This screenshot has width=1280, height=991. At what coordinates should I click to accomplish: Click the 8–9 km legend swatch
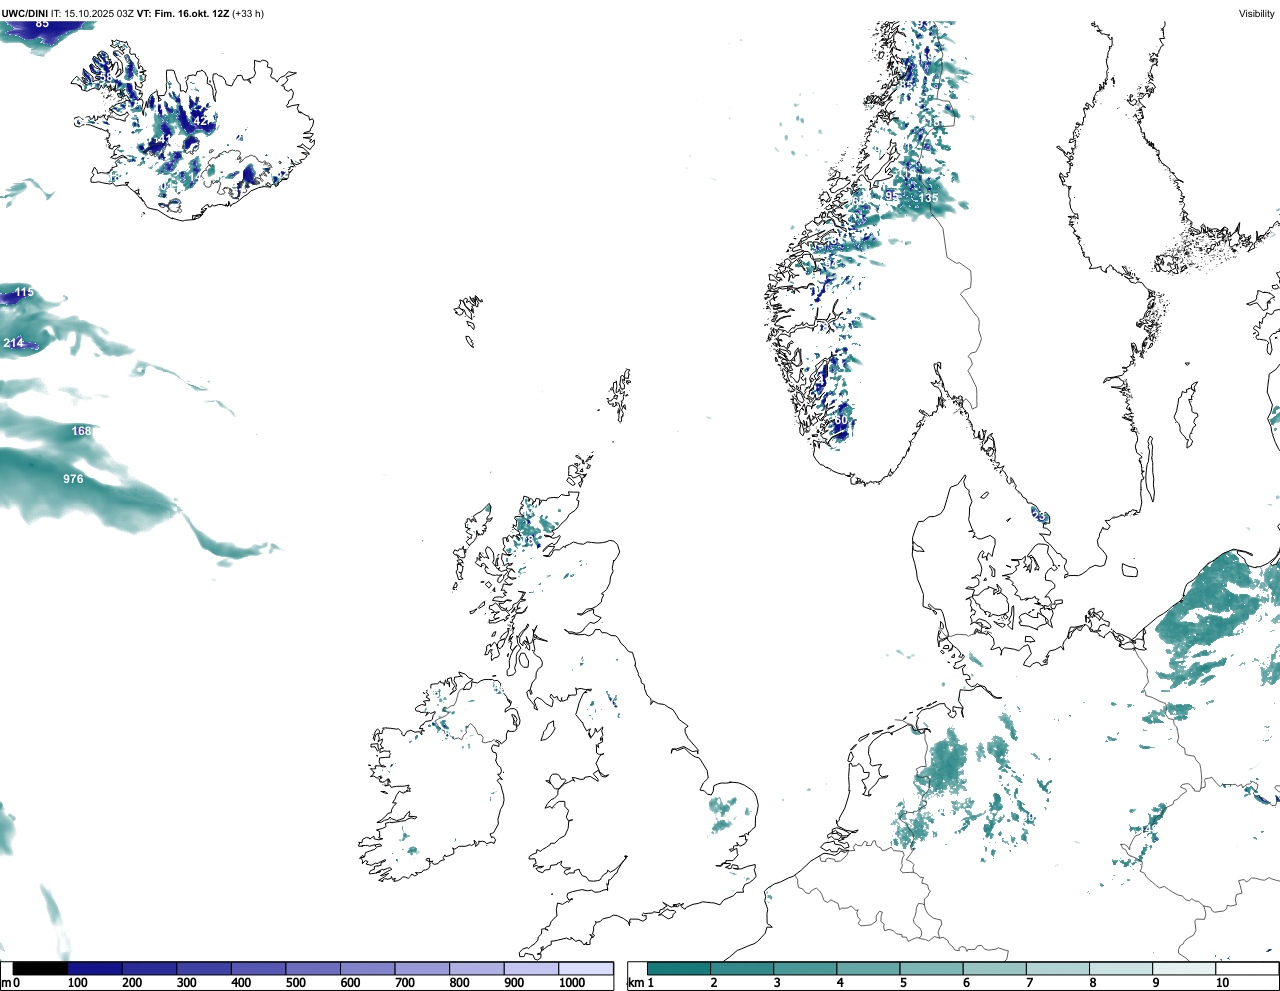click(x=1120, y=968)
